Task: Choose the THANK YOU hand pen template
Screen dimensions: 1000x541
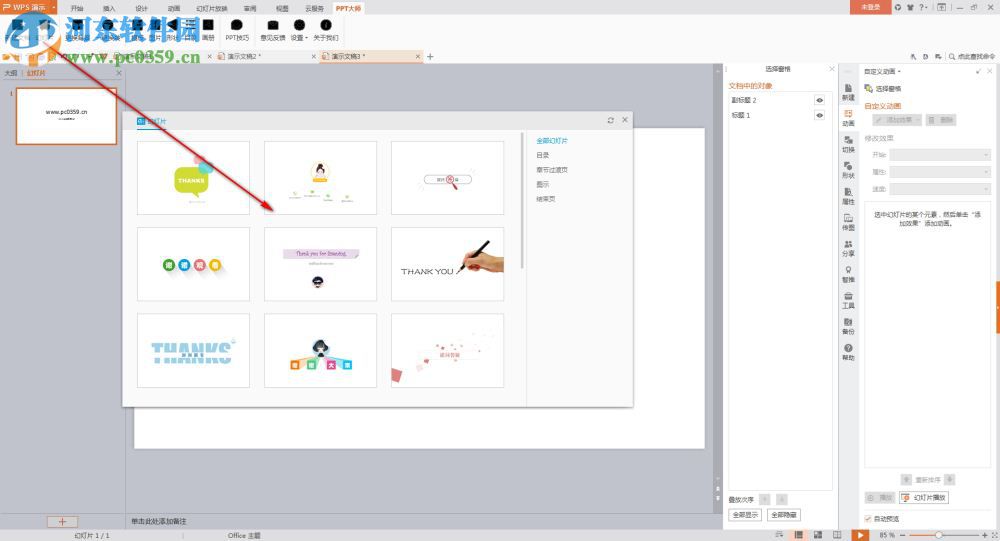Action: coord(447,264)
